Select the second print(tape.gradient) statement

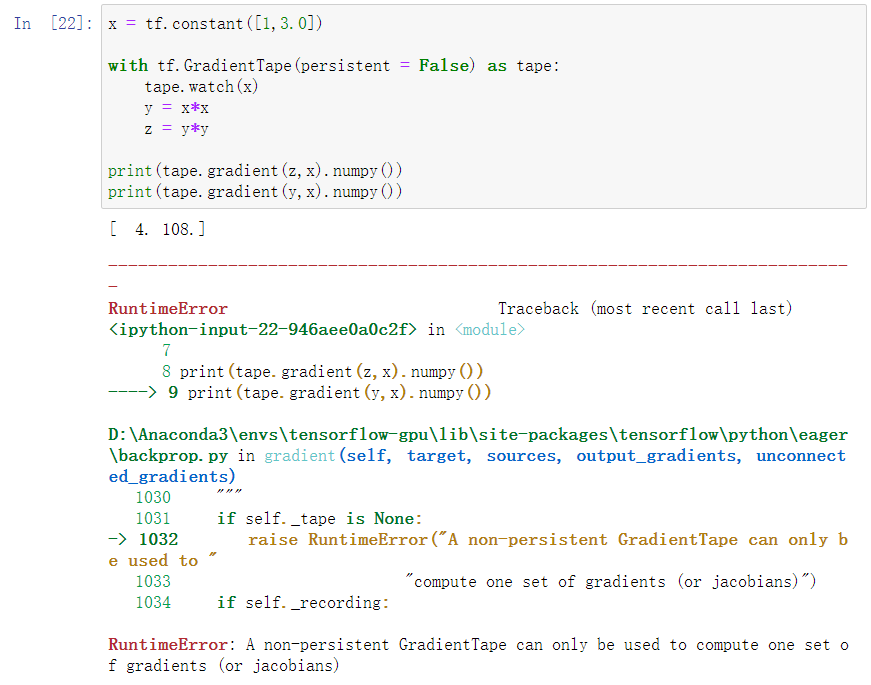(255, 192)
